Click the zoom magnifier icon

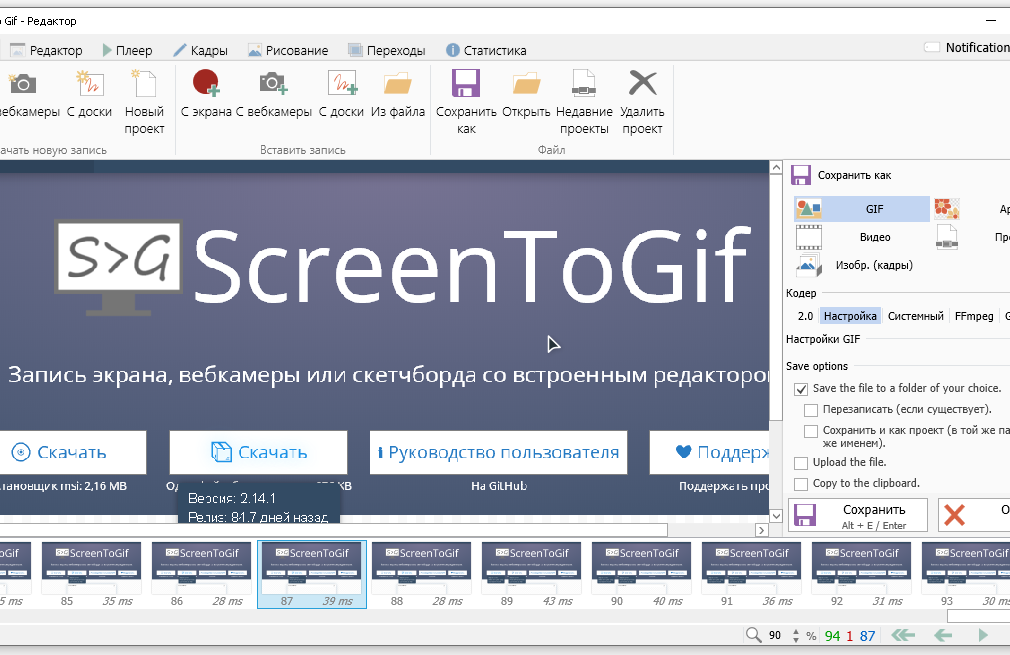click(x=753, y=635)
